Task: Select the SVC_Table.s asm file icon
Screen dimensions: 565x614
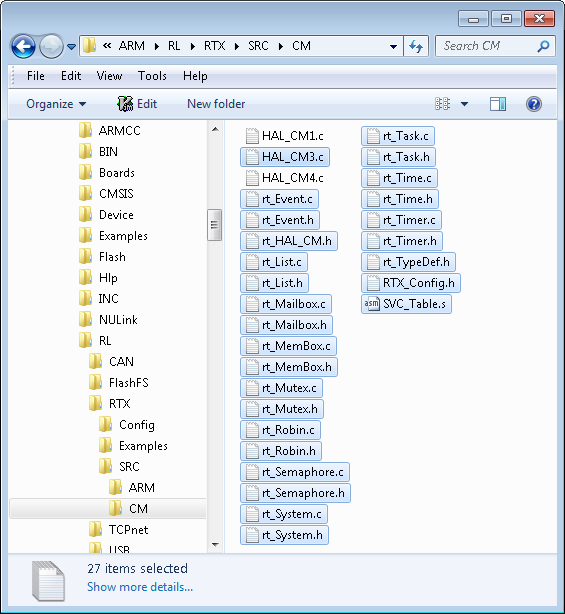Action: 372,304
